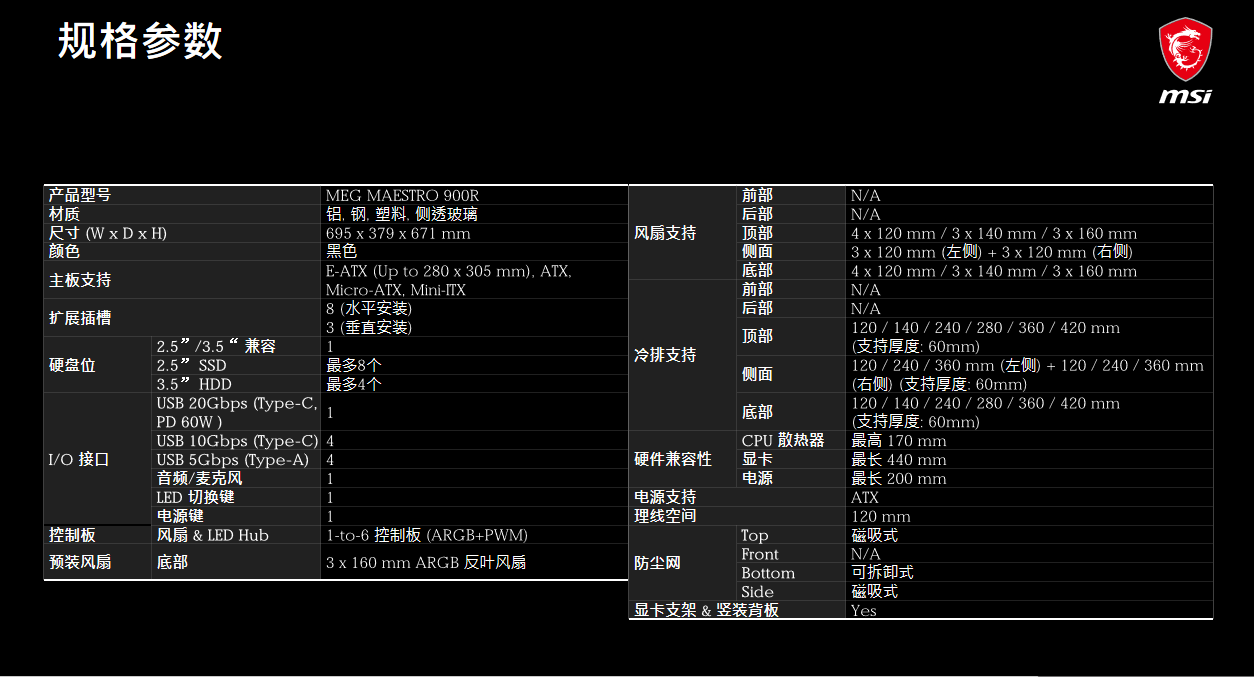Screen dimensions: 1254x677
Task: Select the "防尘网" category label
Action: click(x=657, y=563)
